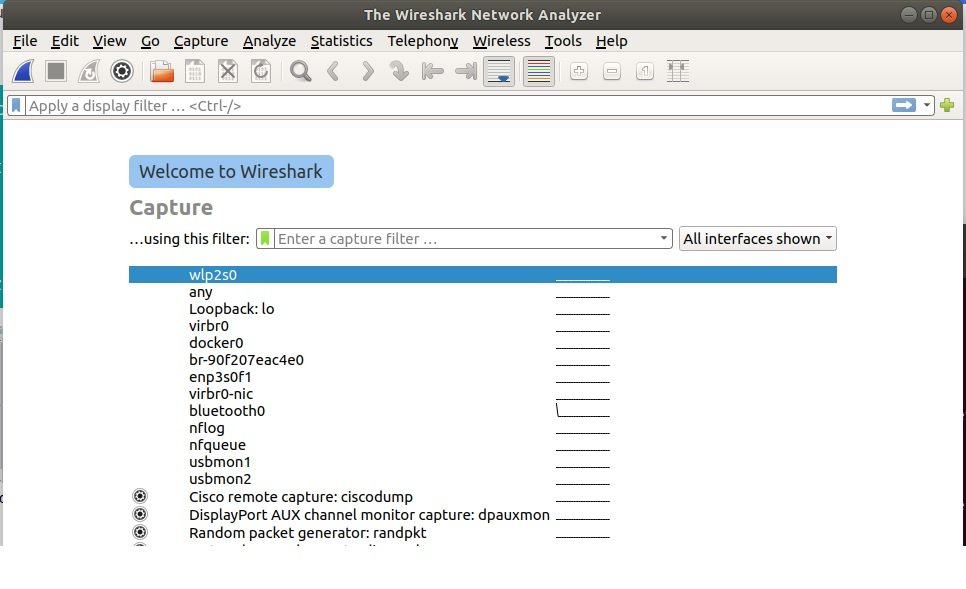The height and width of the screenshot is (589, 966).
Task: Click the apply filter arrow icon
Action: (904, 105)
